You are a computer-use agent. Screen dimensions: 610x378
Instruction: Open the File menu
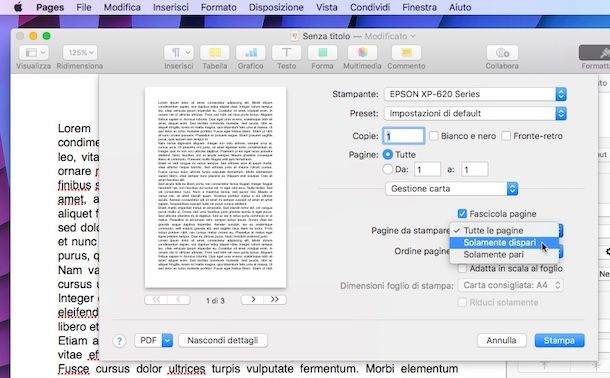[84, 7]
